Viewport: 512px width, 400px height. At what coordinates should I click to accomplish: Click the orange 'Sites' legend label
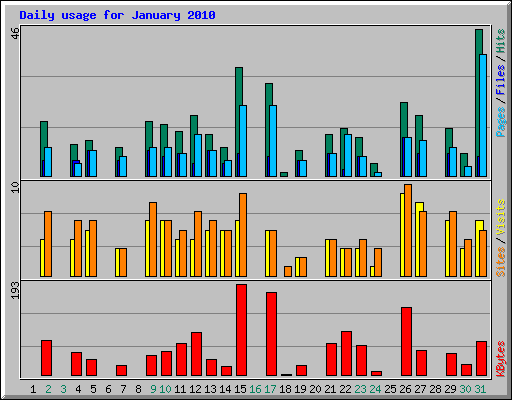point(500,262)
